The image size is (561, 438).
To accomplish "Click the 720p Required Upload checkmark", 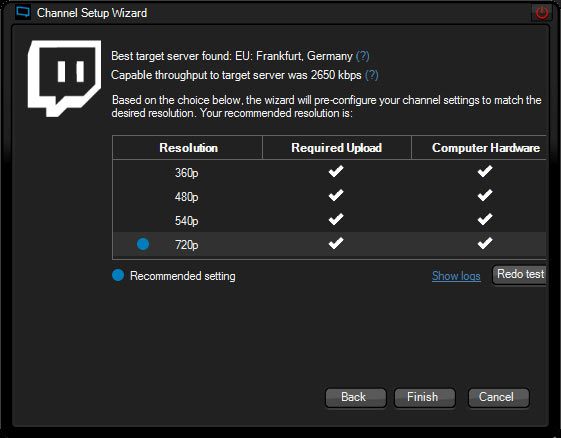I will click(x=336, y=243).
